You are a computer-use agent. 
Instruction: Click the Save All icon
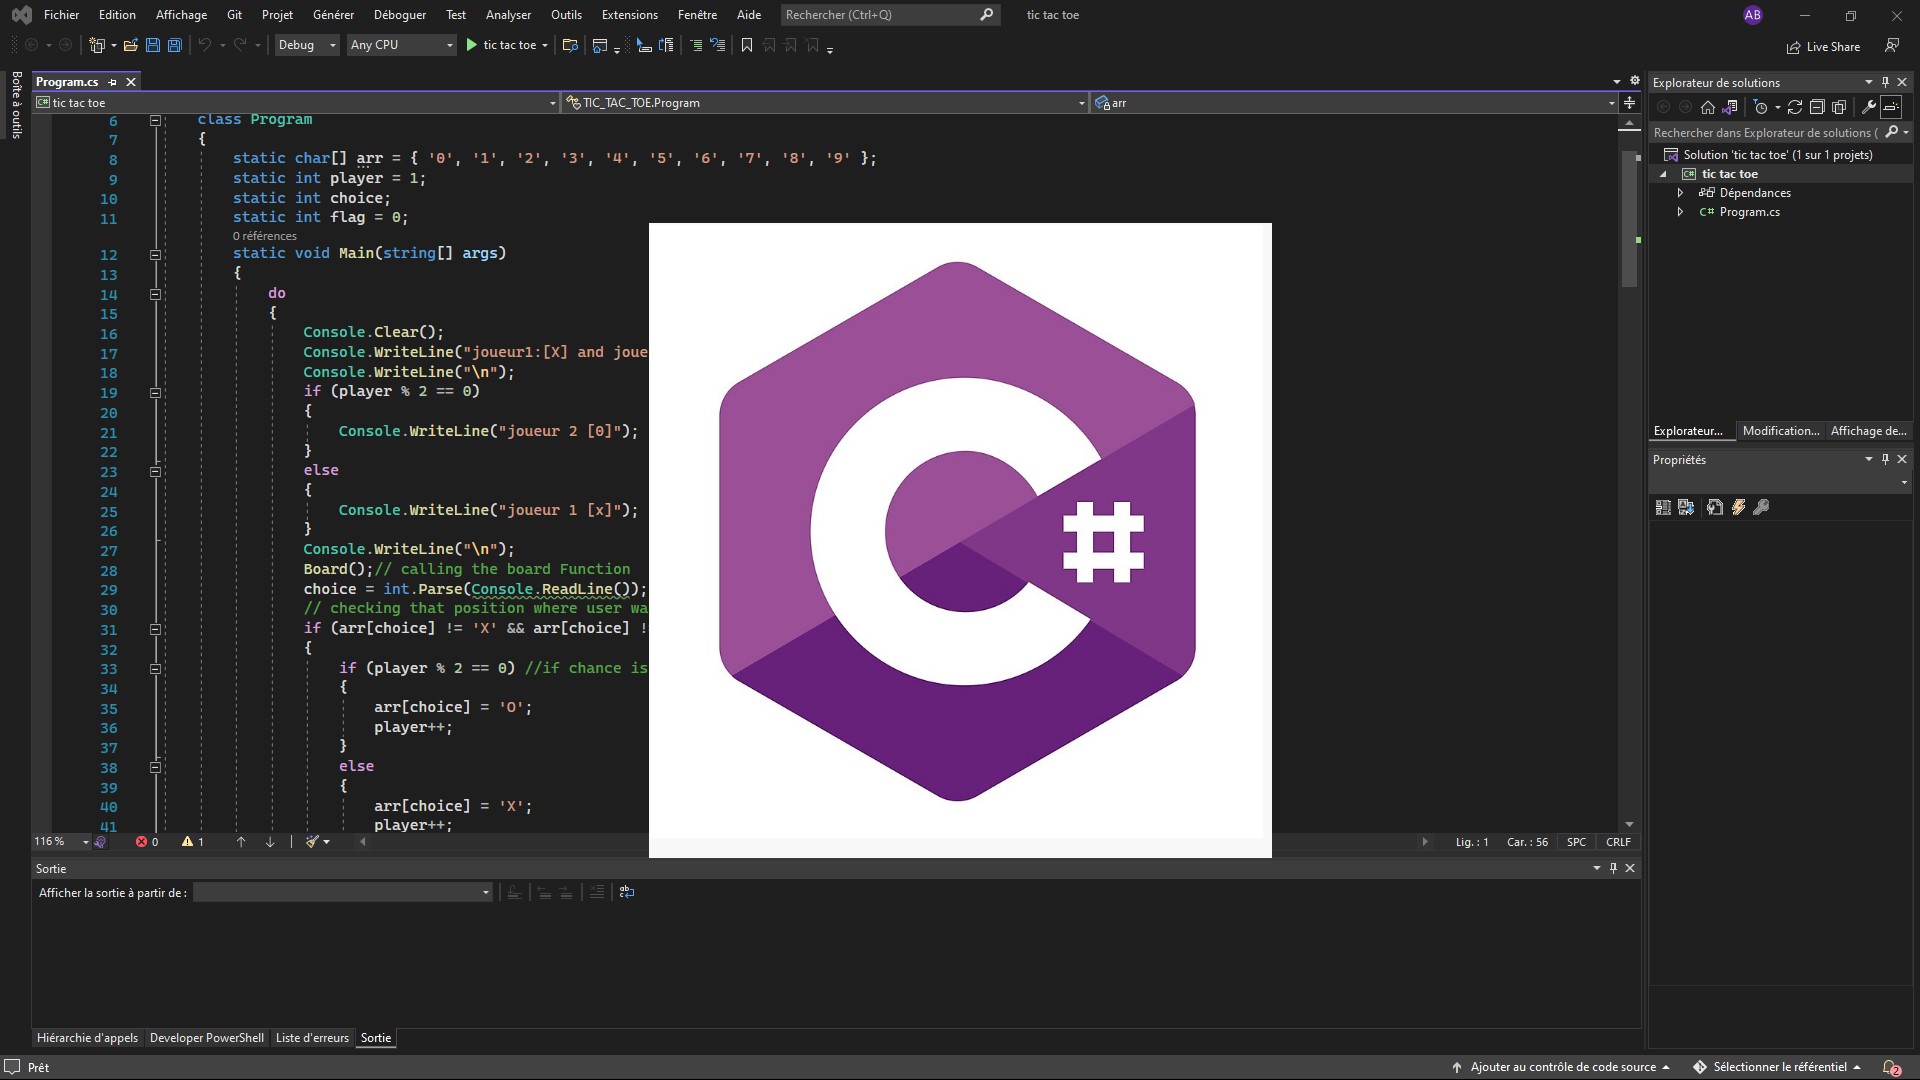coord(175,45)
